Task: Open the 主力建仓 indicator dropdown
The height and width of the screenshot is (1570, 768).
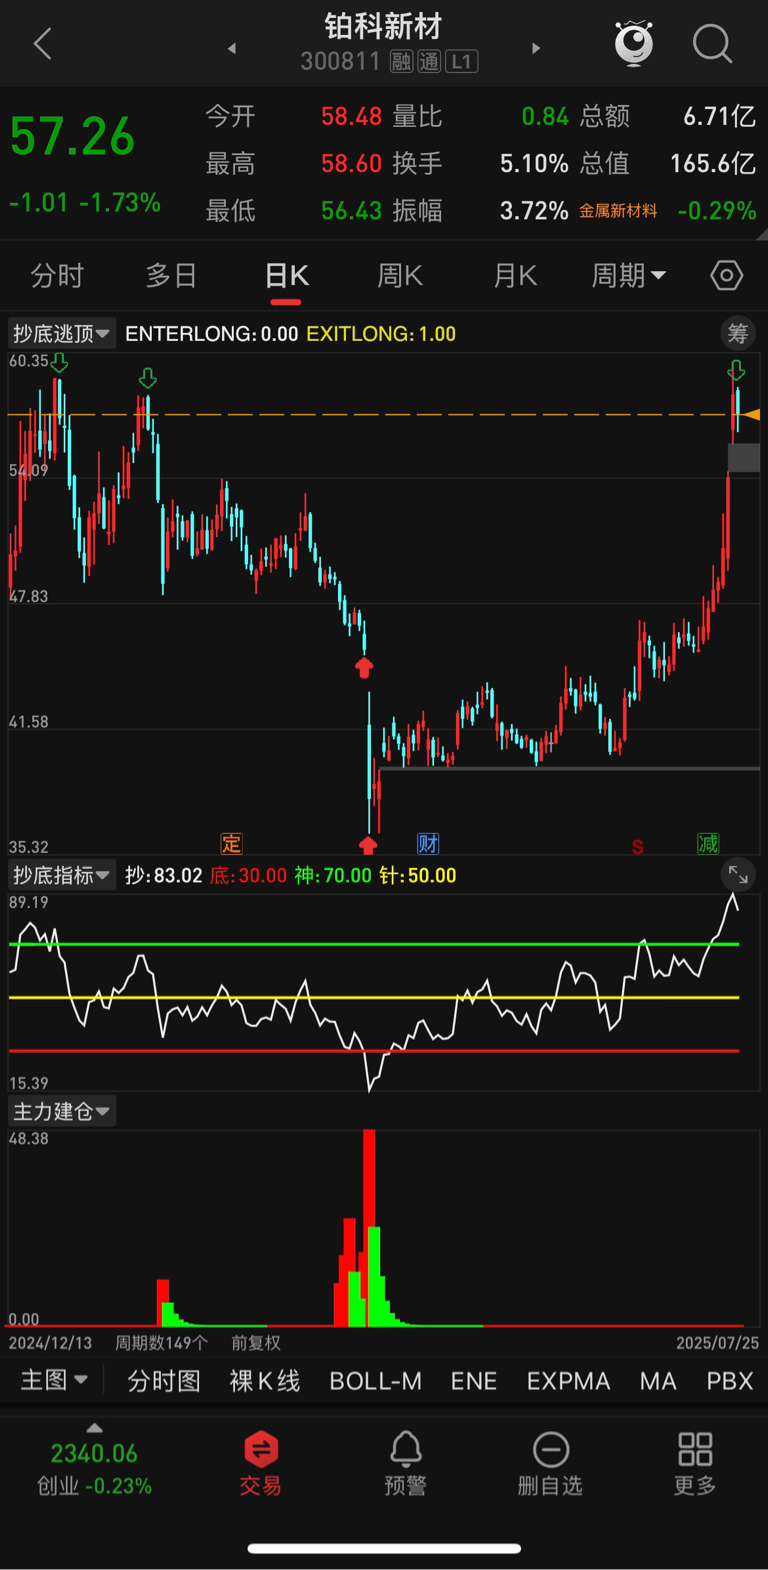Action: (62, 1111)
